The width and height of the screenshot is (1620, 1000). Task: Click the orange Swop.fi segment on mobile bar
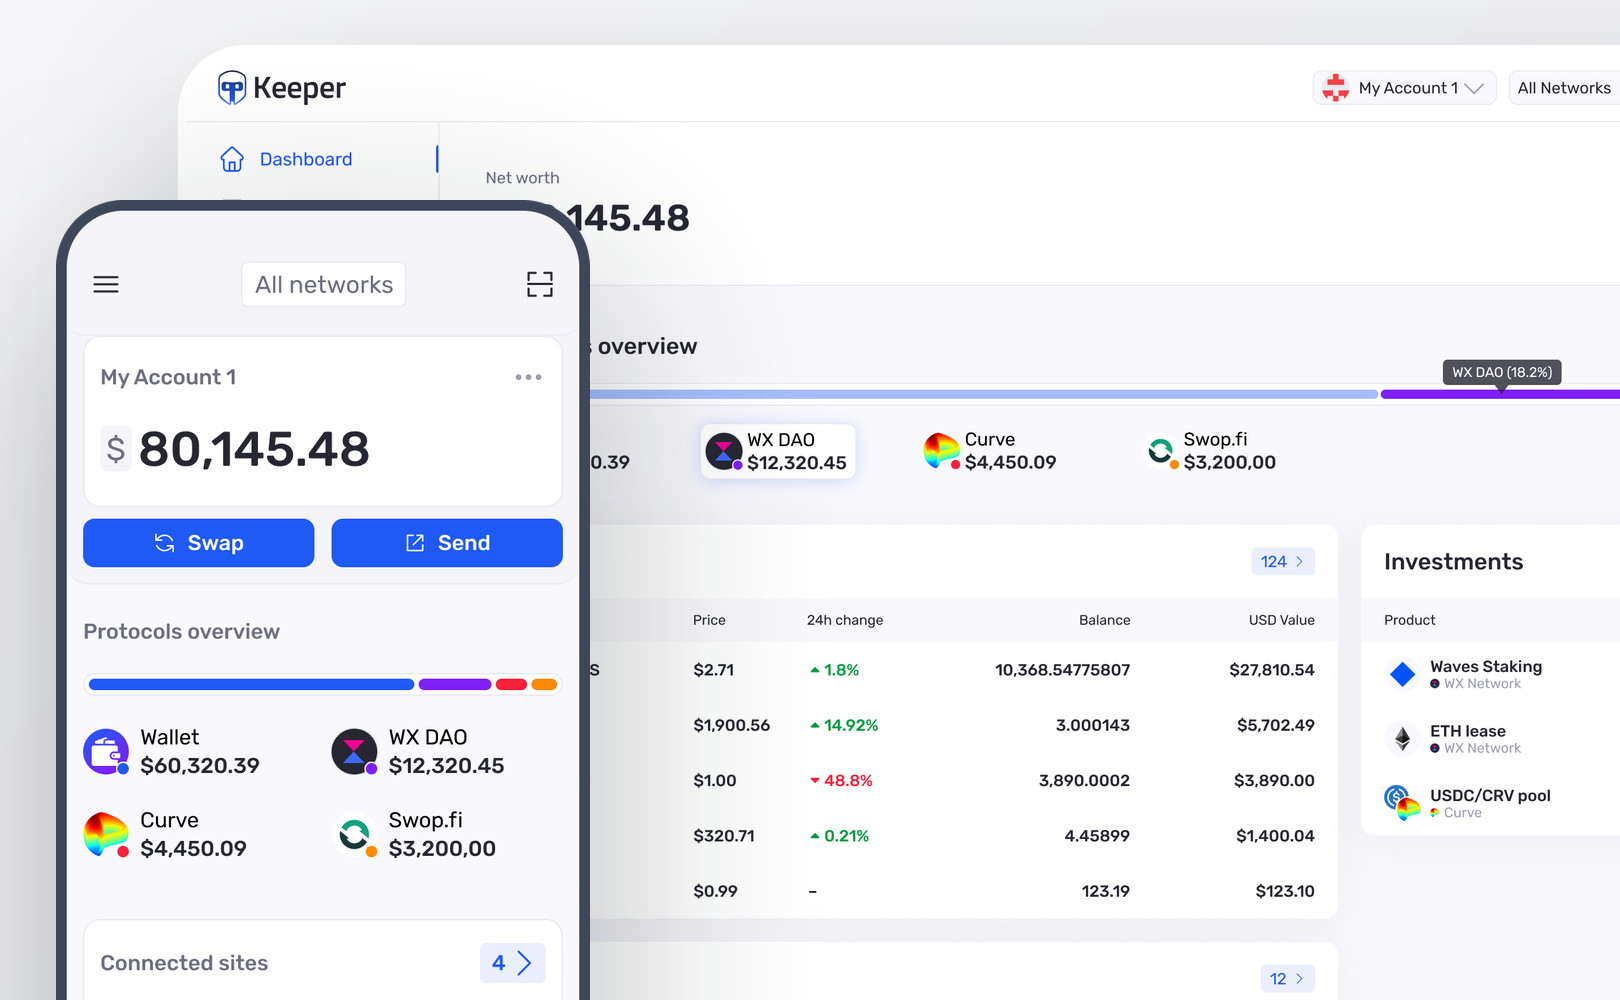(x=544, y=685)
